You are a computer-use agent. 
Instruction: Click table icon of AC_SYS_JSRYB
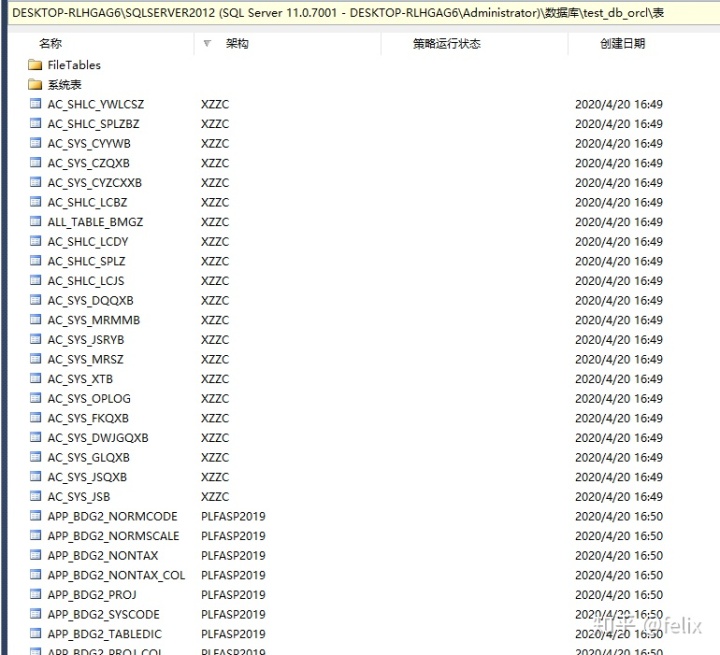point(35,339)
